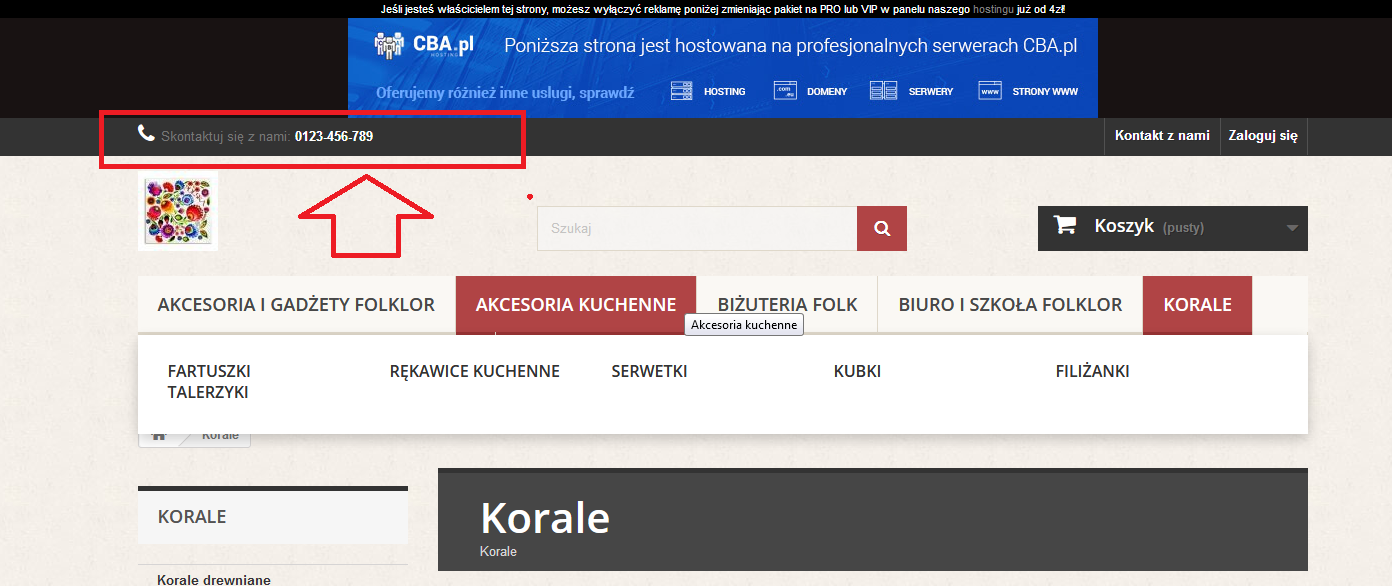The height and width of the screenshot is (586, 1392).
Task: Click the Zaloguj się link
Action: (x=1263, y=136)
